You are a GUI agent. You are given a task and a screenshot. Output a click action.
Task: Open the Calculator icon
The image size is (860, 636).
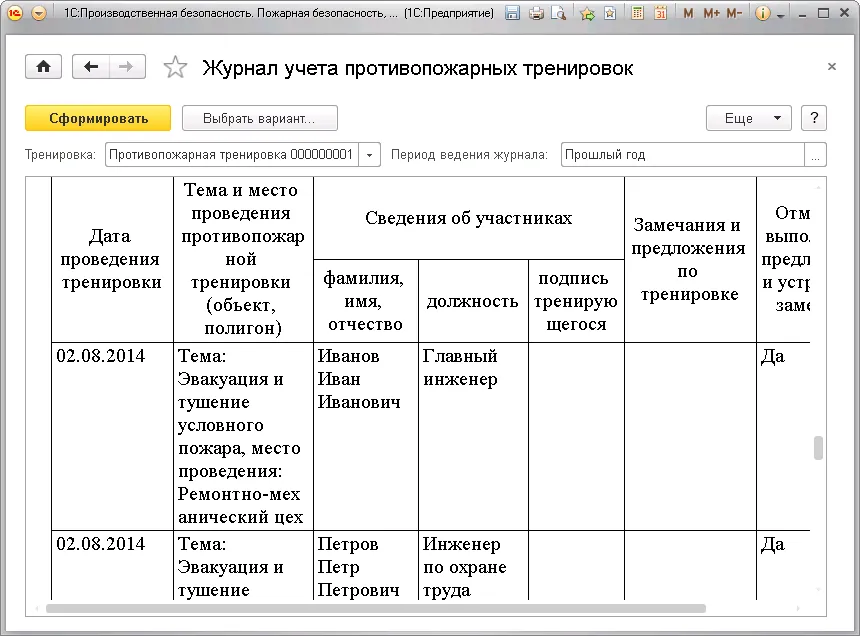[637, 13]
